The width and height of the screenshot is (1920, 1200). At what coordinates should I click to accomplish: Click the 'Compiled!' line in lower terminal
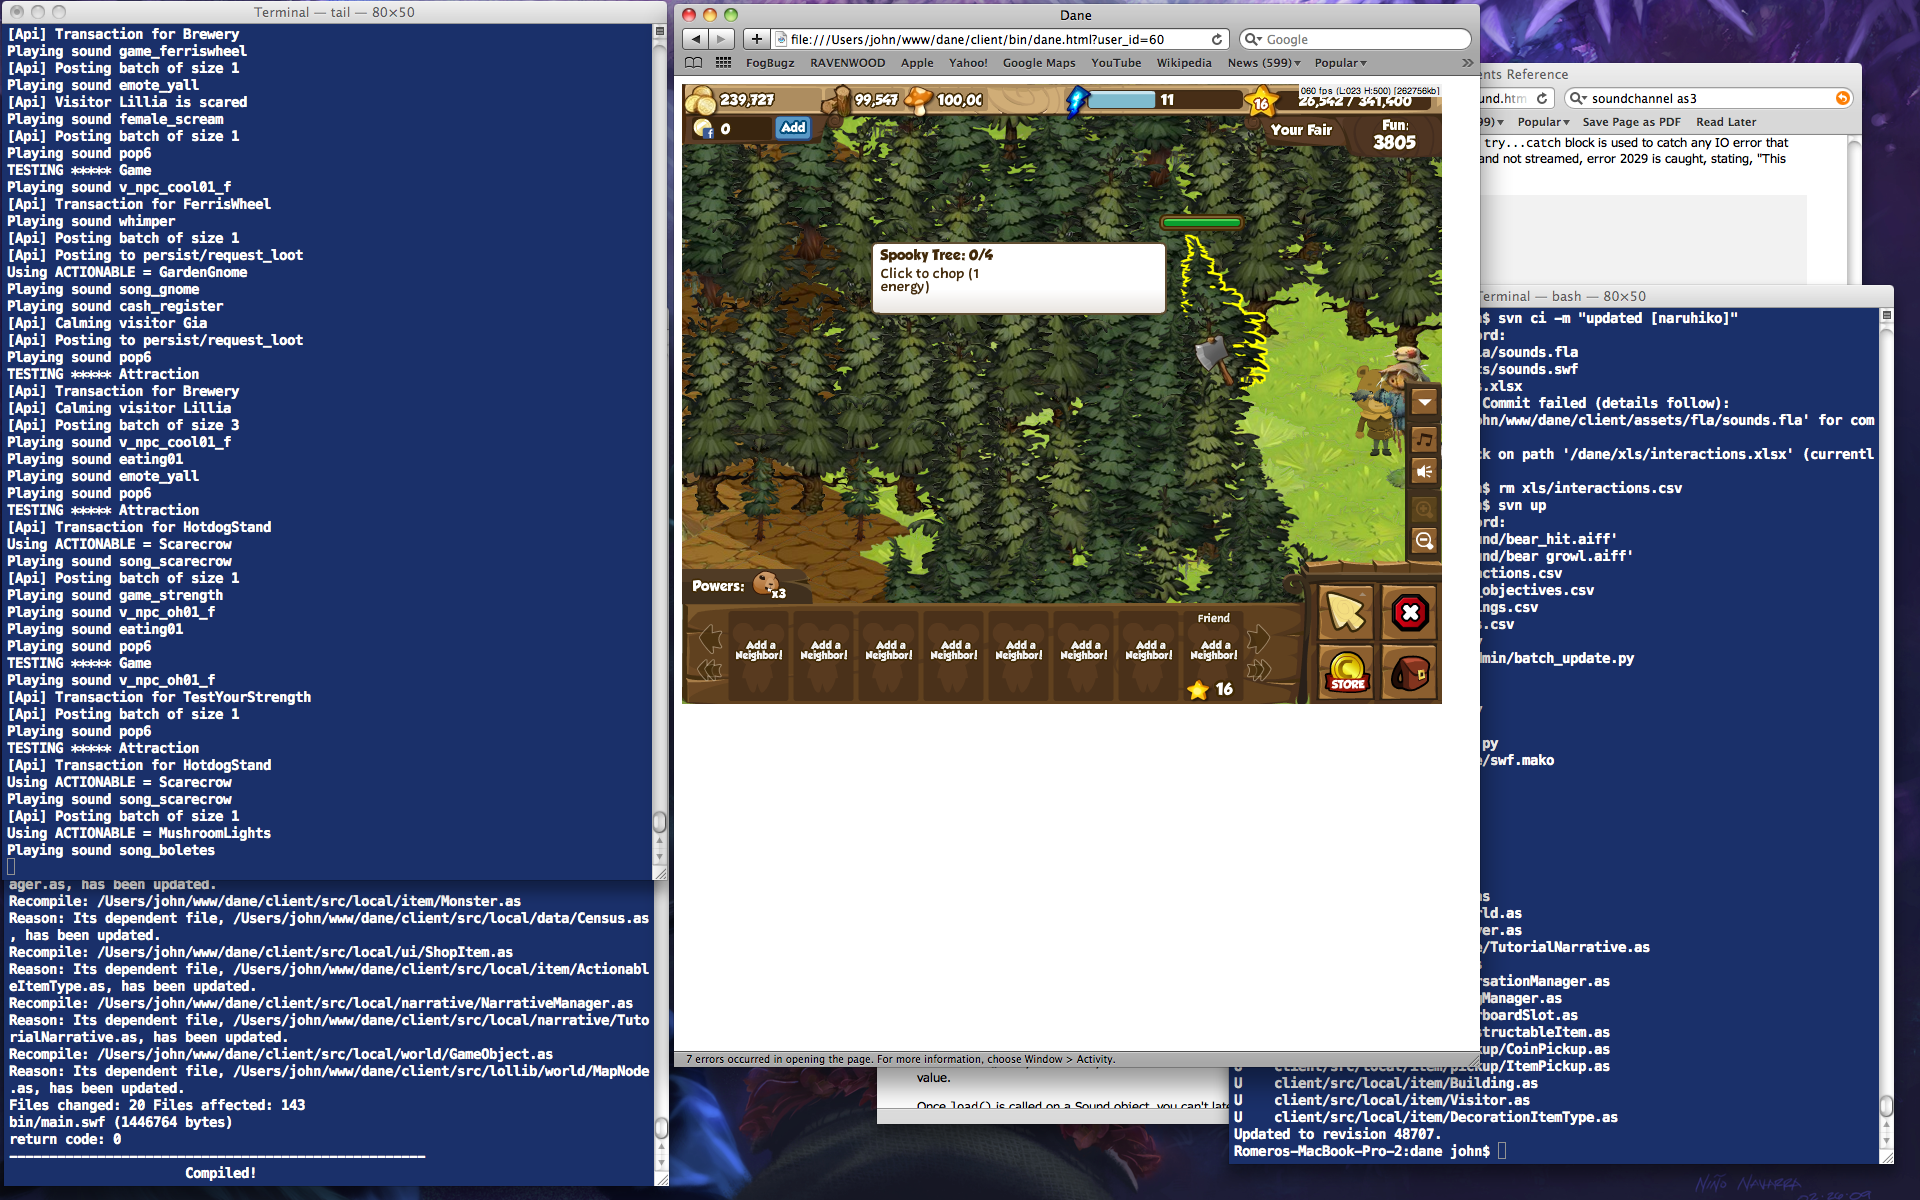221,1173
